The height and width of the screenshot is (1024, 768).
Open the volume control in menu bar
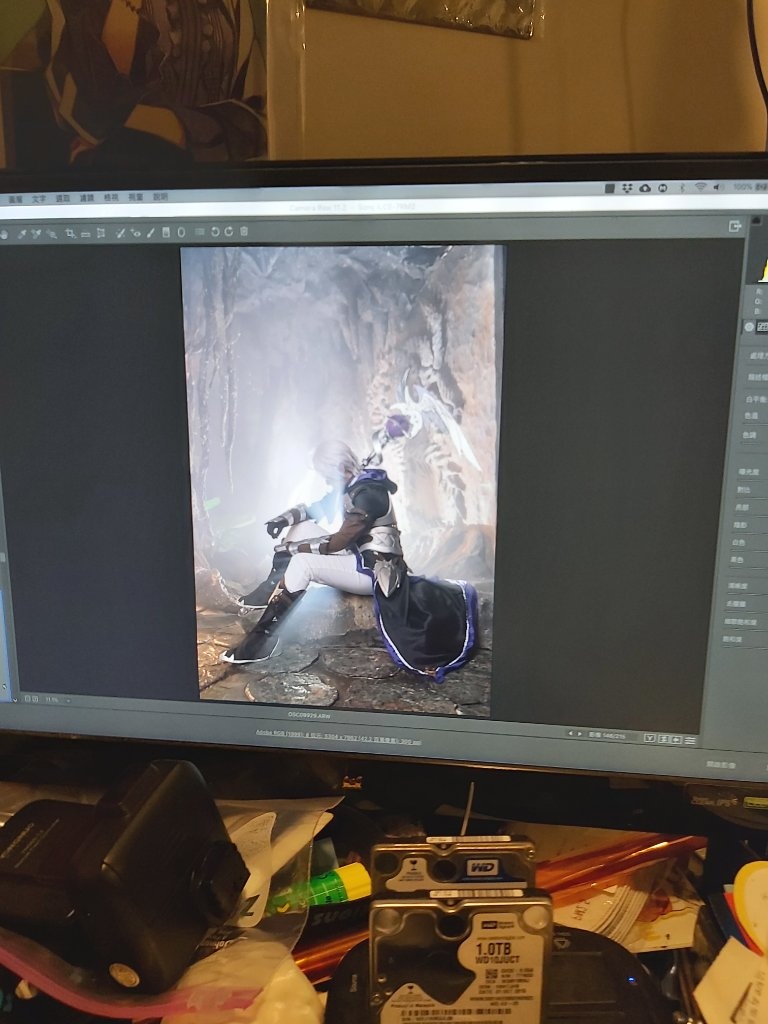(718, 187)
